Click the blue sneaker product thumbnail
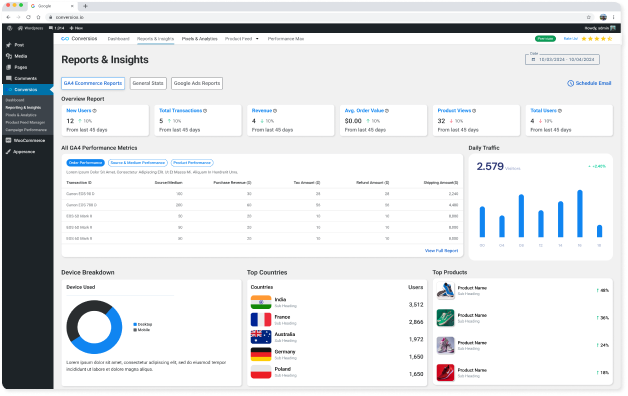Image resolution: width=628 pixels, height=396 pixels. coord(445,291)
